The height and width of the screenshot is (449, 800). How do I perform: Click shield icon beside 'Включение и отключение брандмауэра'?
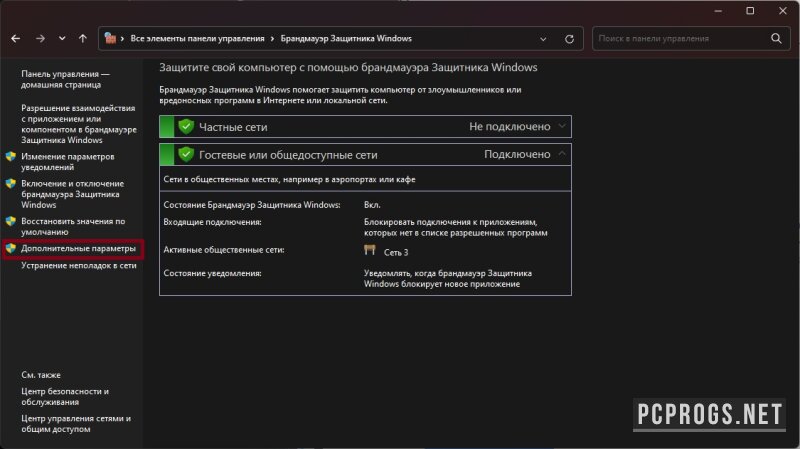11,184
